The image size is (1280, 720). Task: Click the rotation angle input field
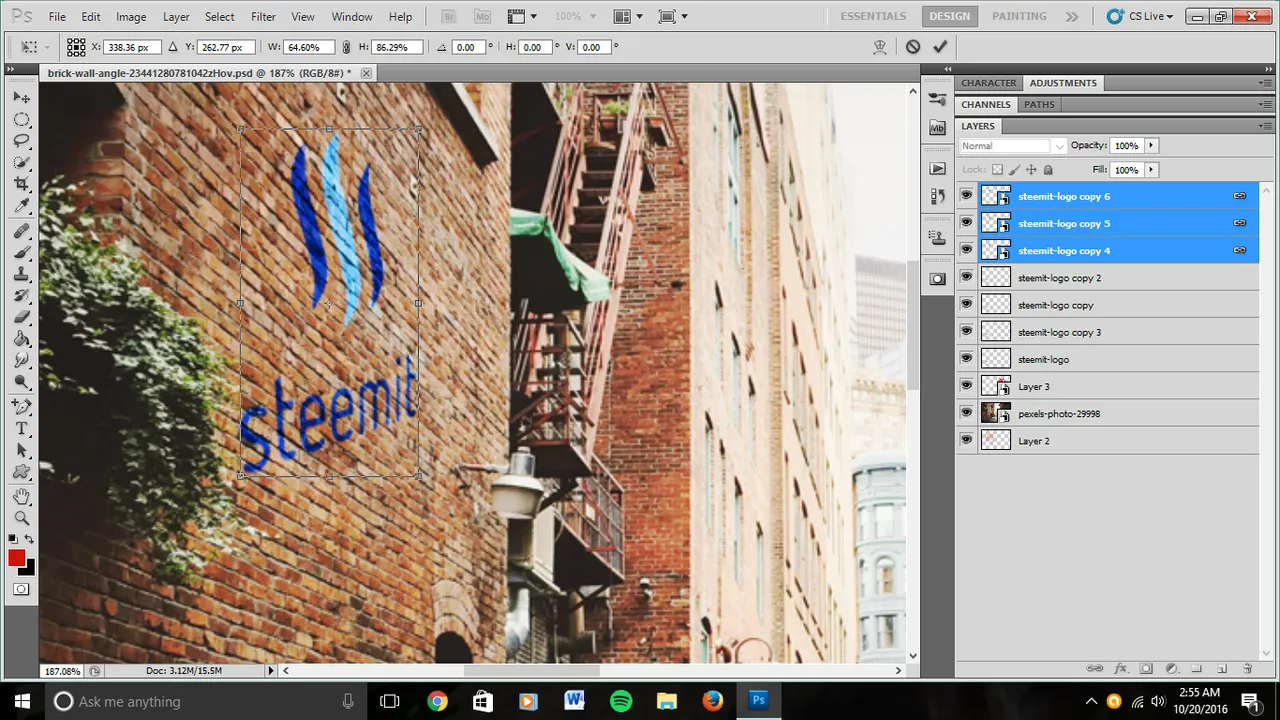pos(466,47)
